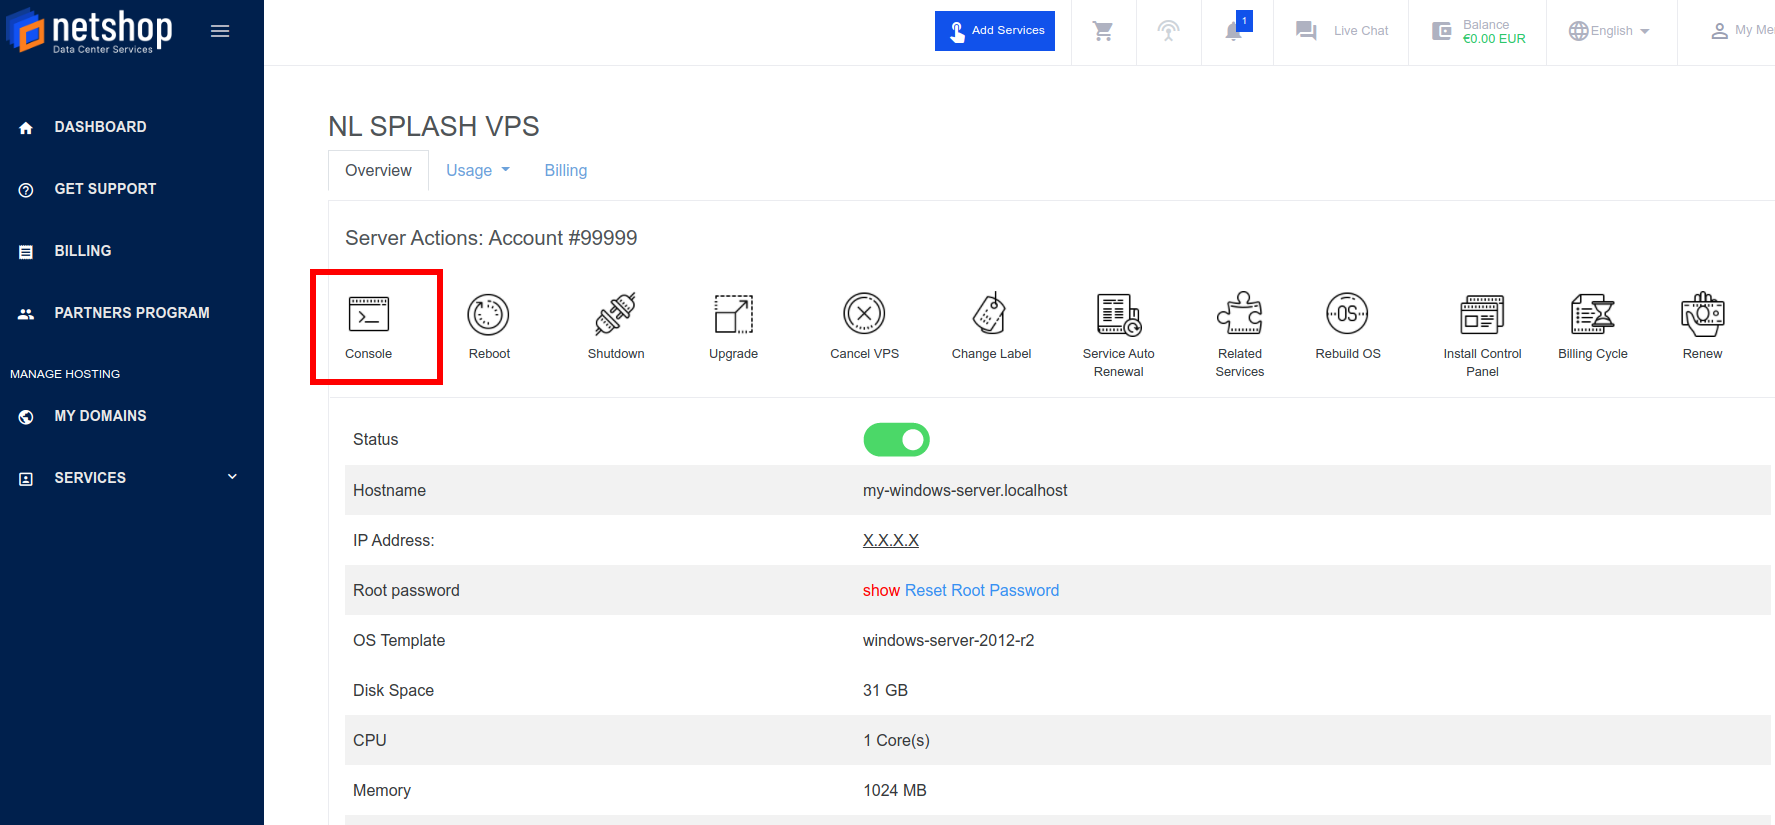Open the shopping cart
The image size is (1775, 825).
tap(1103, 31)
